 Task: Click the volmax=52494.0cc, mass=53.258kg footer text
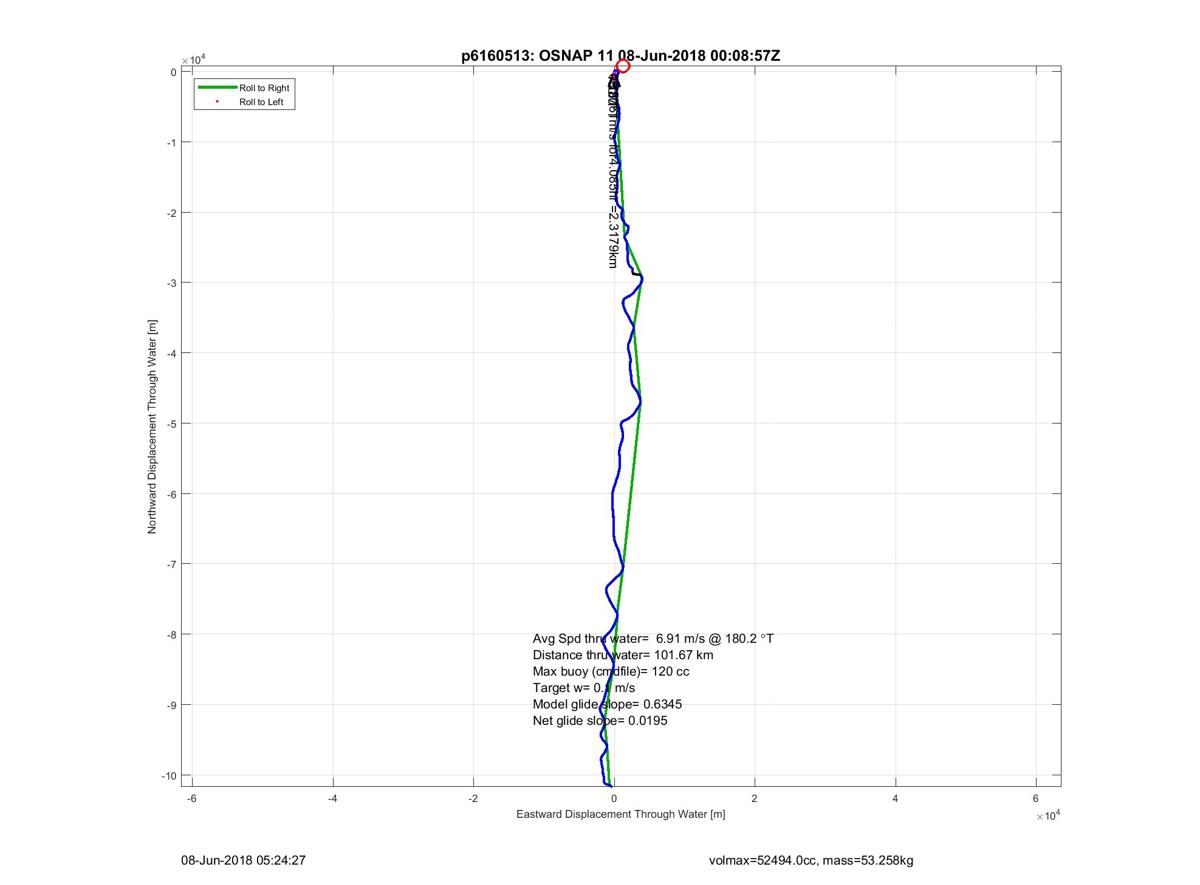coord(810,859)
